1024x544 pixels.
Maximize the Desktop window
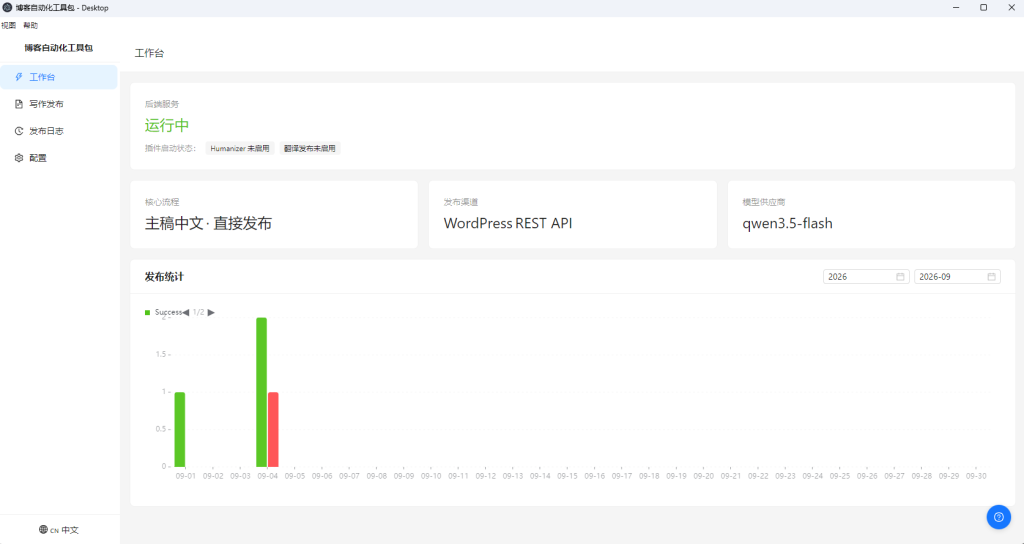[984, 8]
